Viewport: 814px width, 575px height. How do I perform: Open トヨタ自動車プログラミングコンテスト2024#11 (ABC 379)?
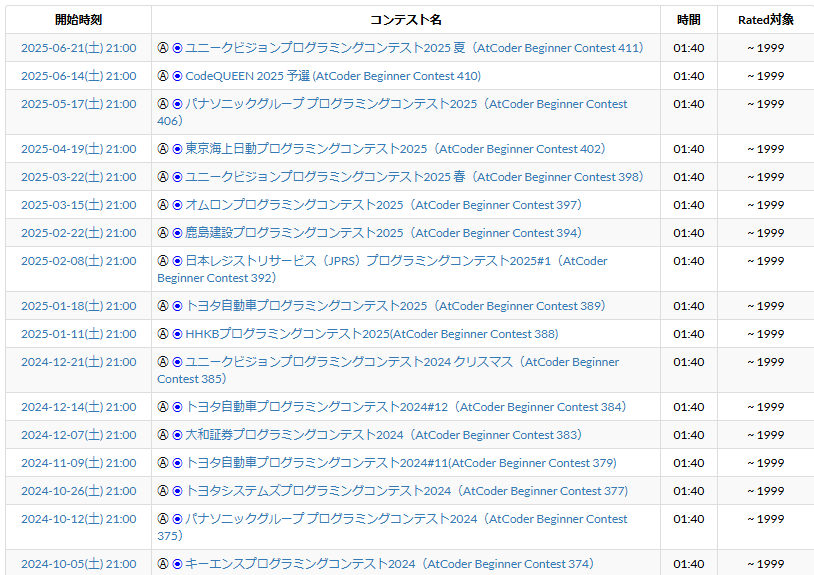coord(401,463)
